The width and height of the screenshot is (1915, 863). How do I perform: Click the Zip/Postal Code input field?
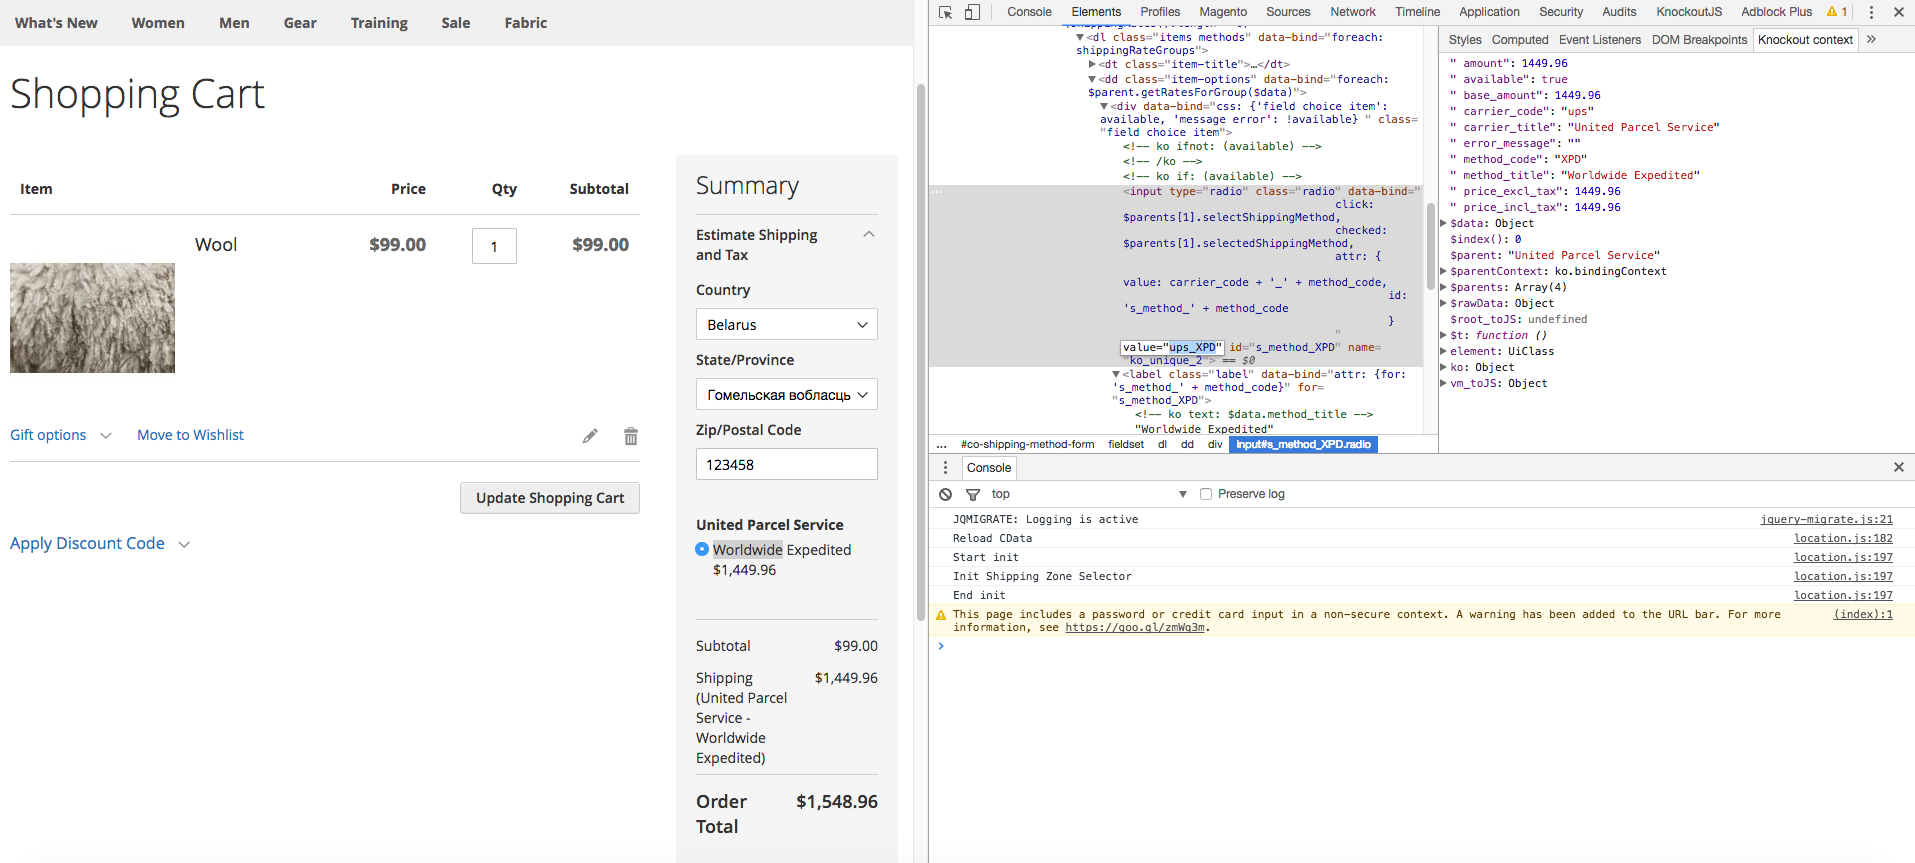tap(786, 465)
